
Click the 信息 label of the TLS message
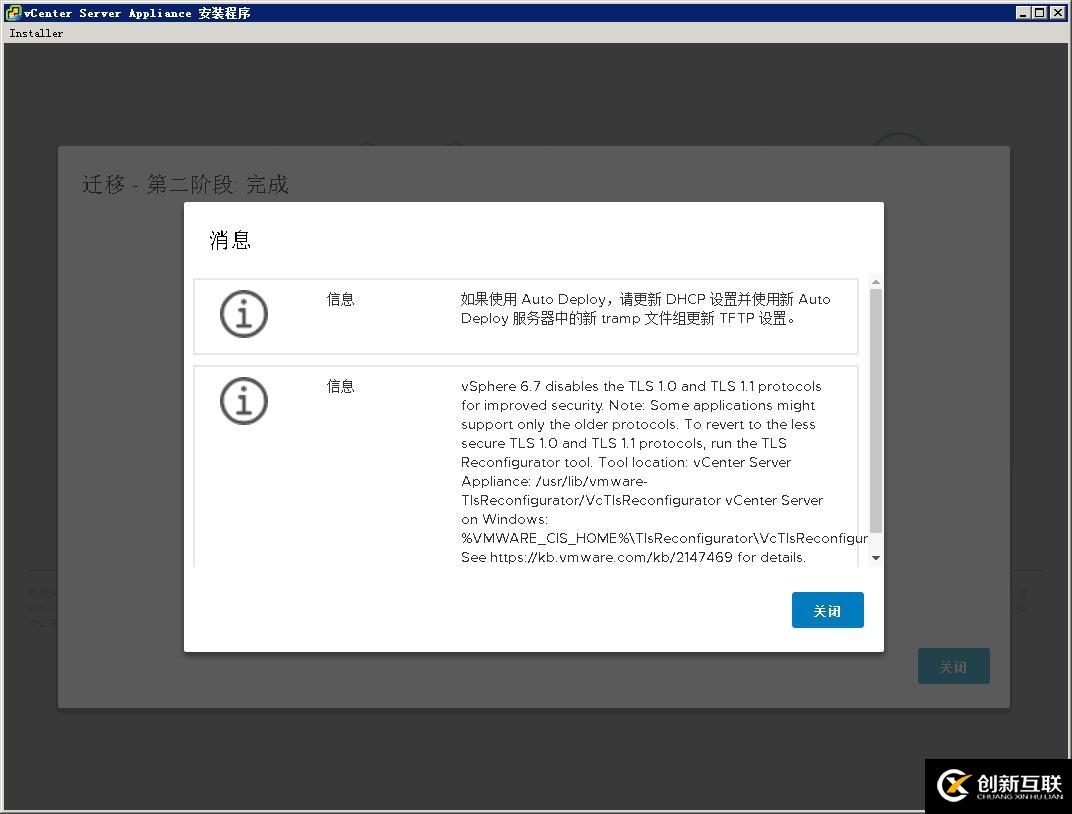(340, 386)
